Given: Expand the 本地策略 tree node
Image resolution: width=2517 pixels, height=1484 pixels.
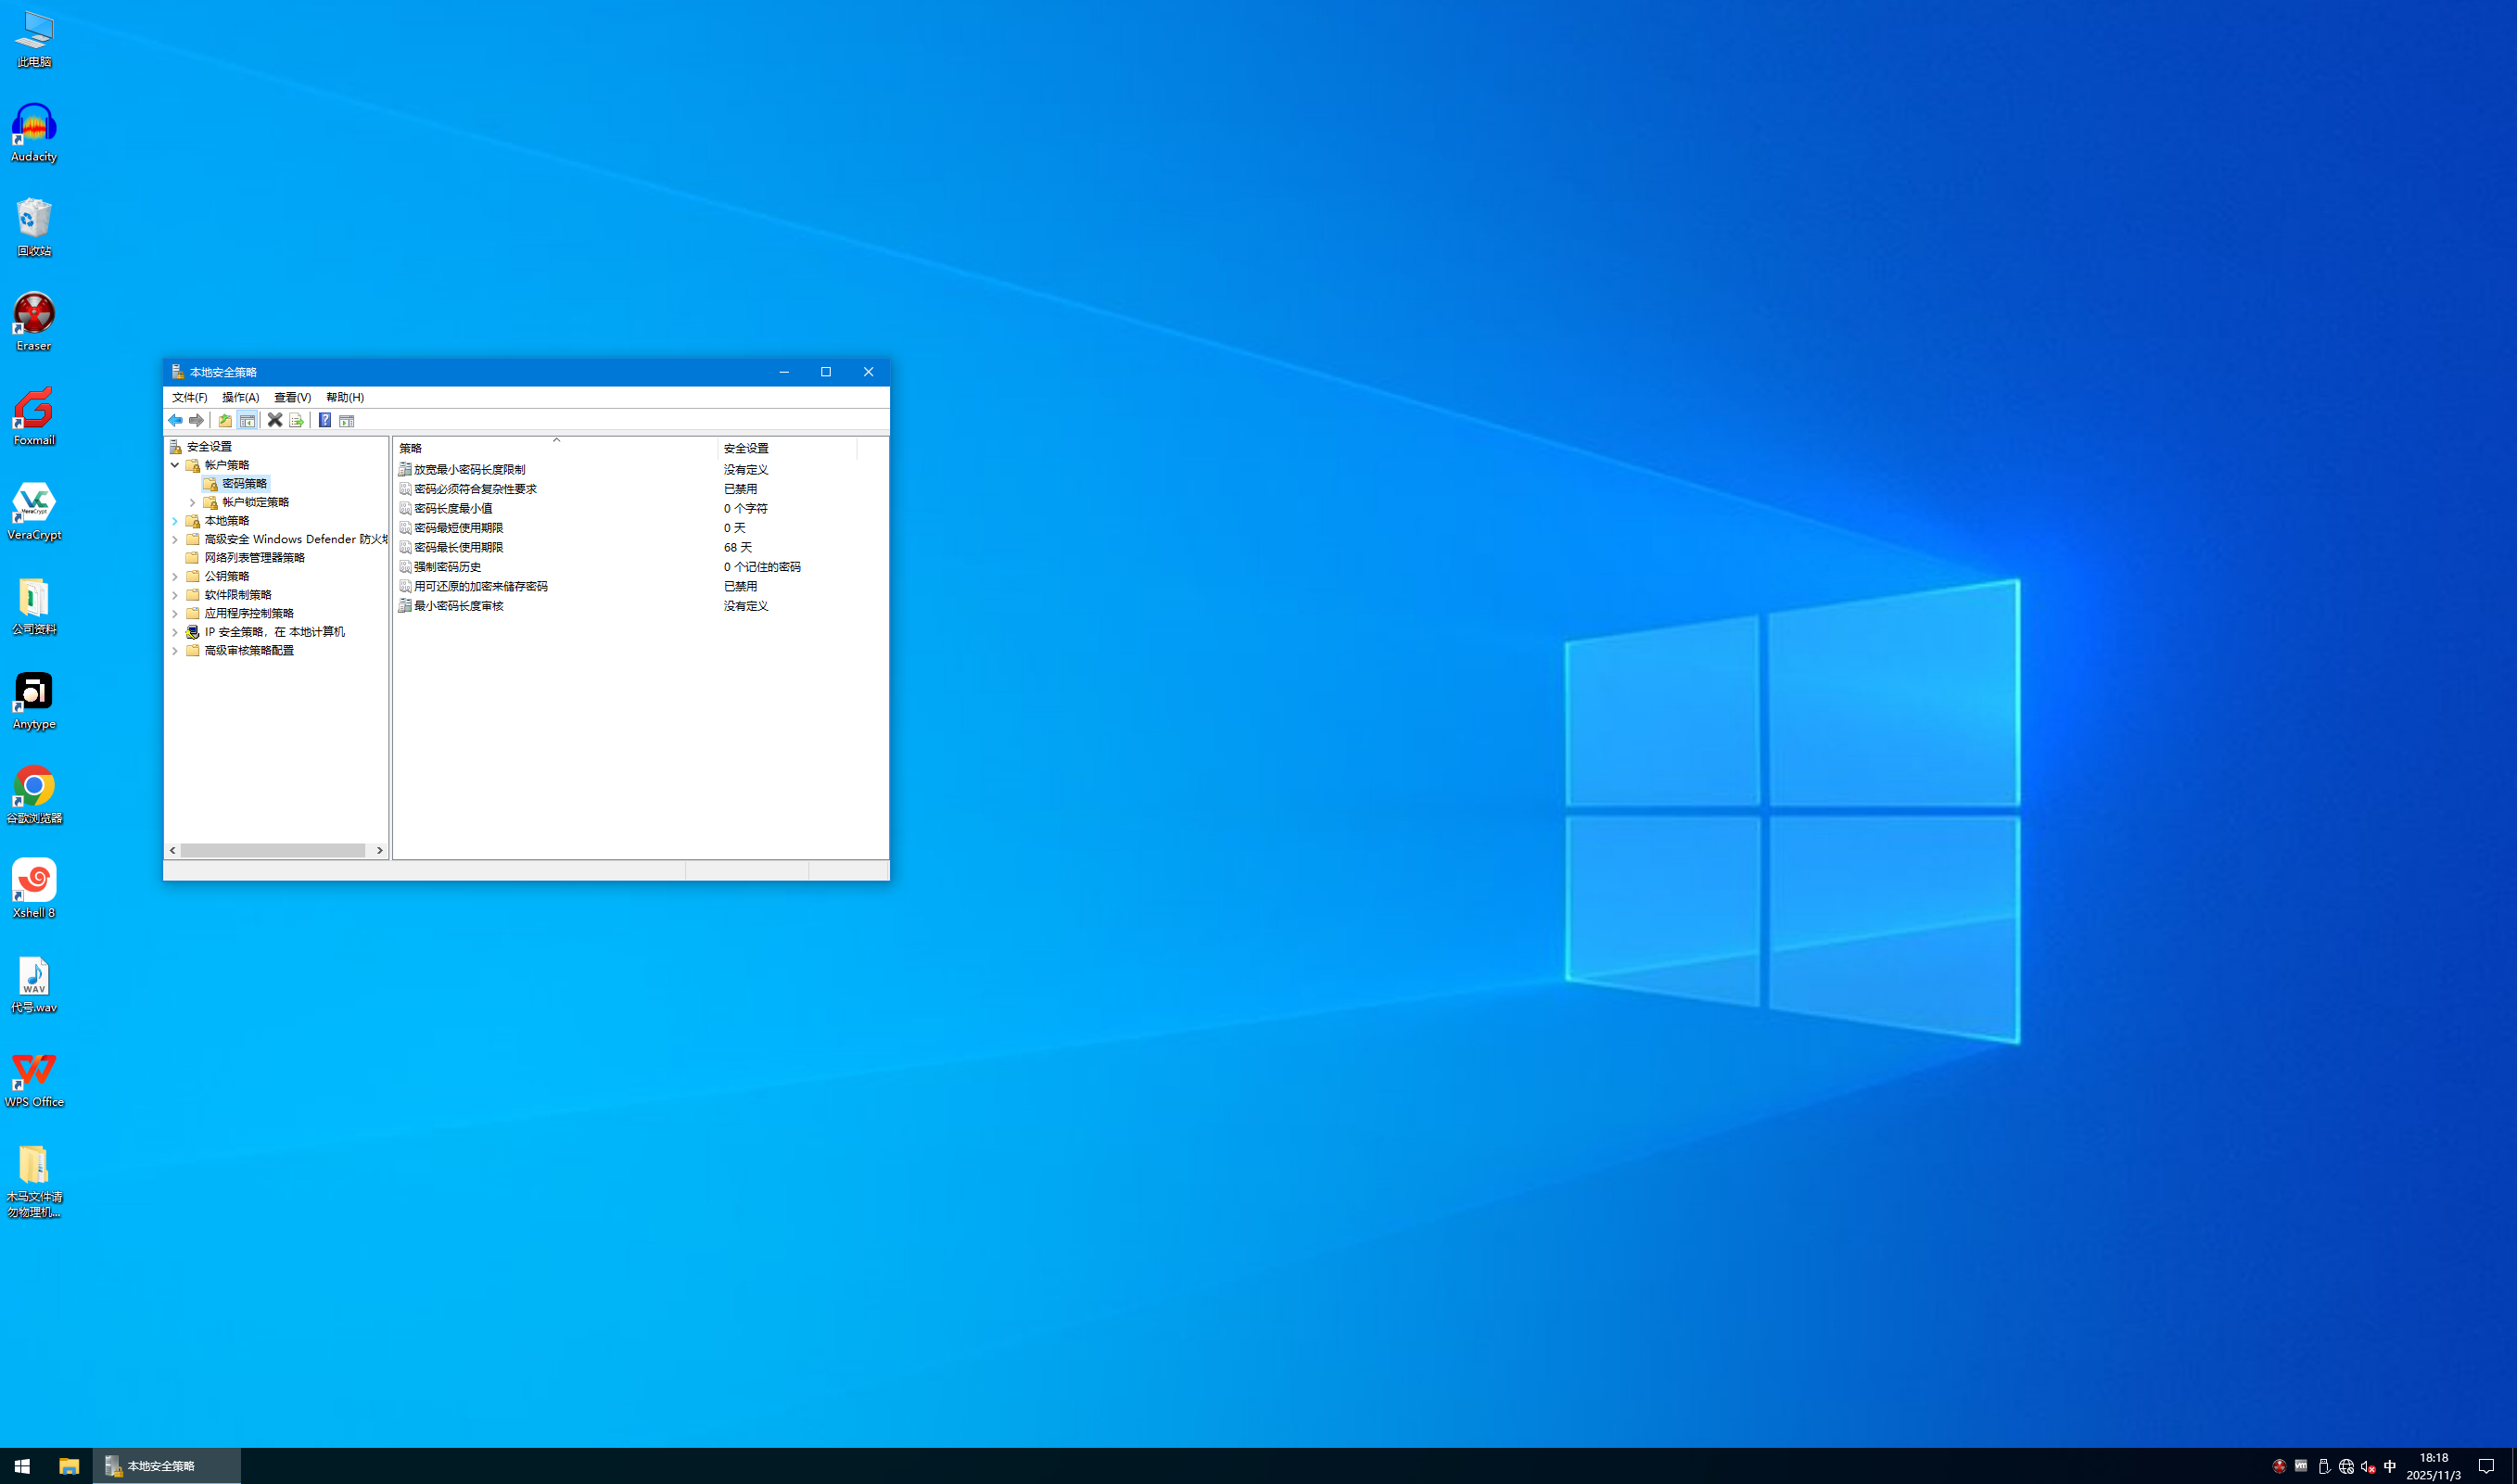Looking at the screenshot, I should click(175, 521).
